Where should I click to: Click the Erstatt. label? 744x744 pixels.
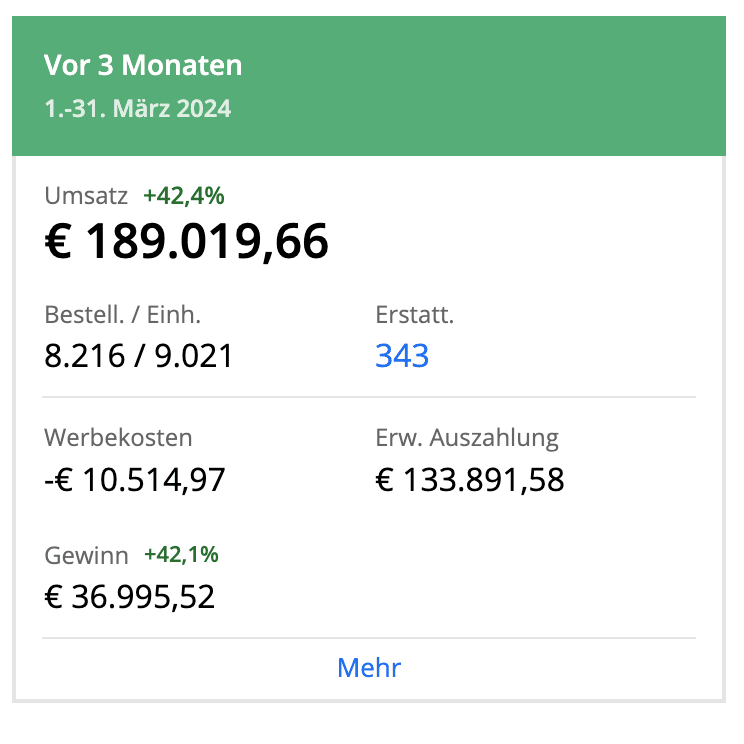(x=414, y=315)
